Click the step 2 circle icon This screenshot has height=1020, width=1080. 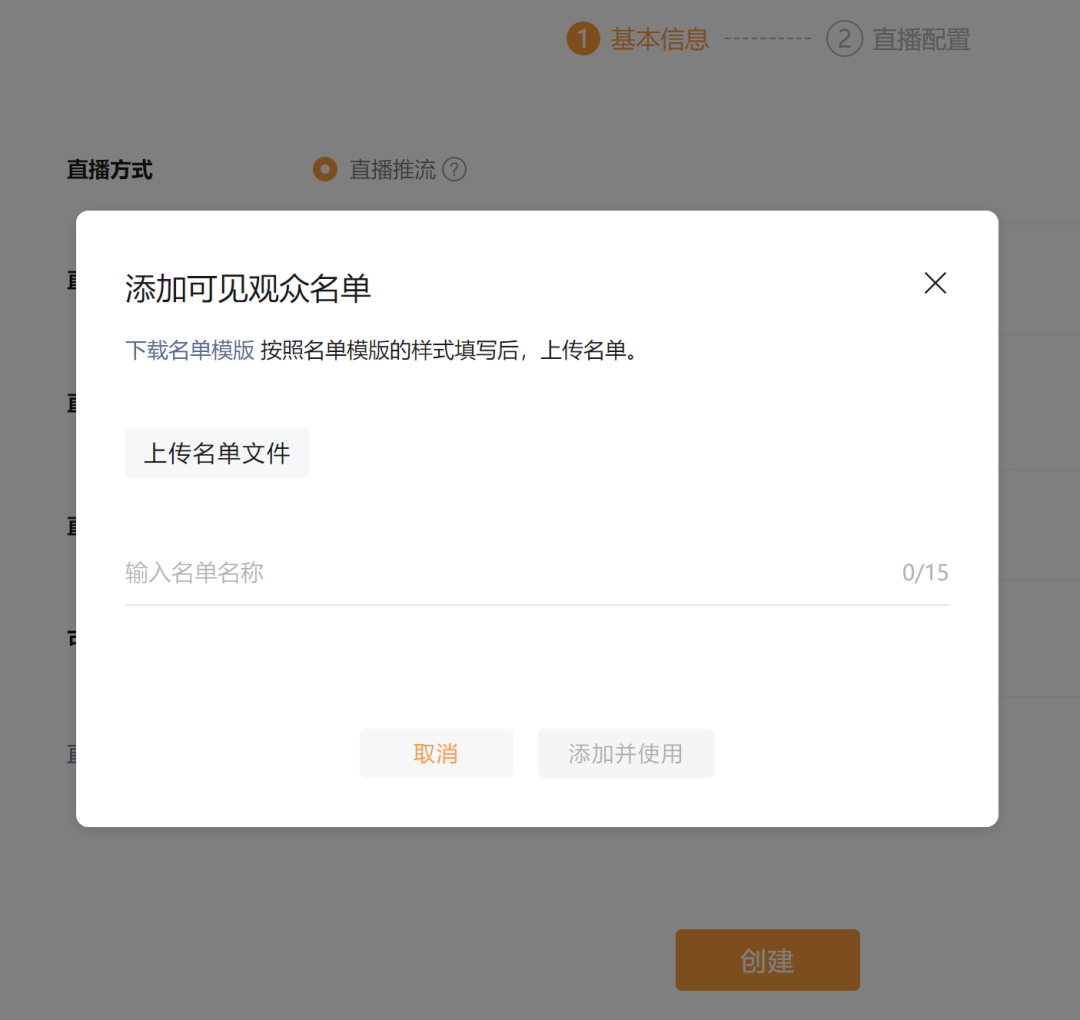[844, 39]
